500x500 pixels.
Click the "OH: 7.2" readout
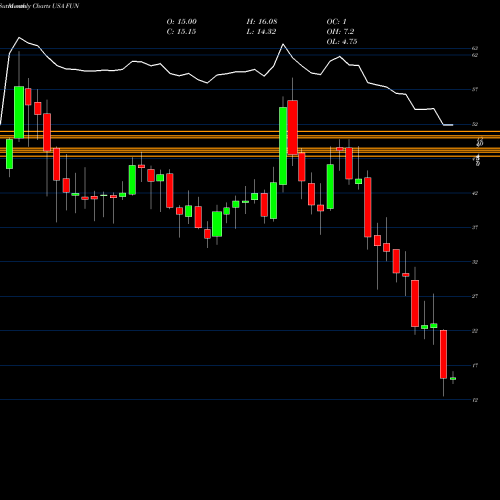[340, 32]
